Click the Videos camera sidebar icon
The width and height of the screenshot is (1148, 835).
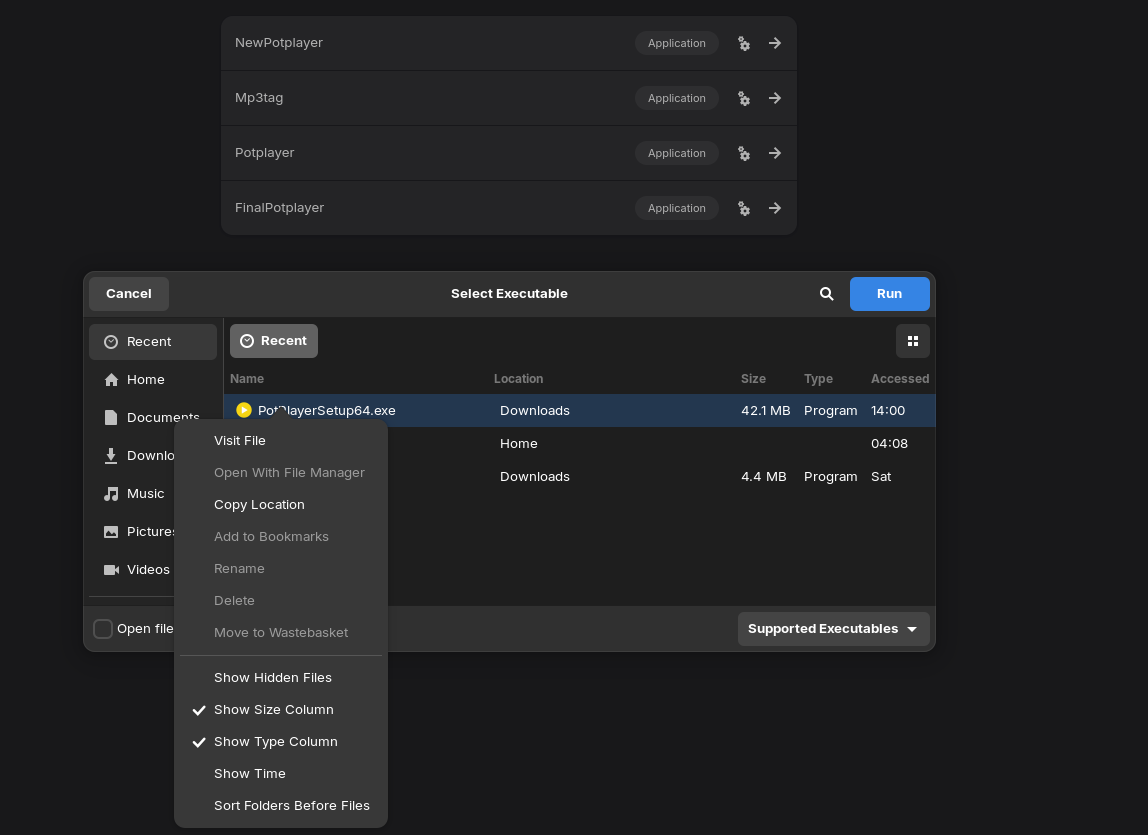point(111,570)
